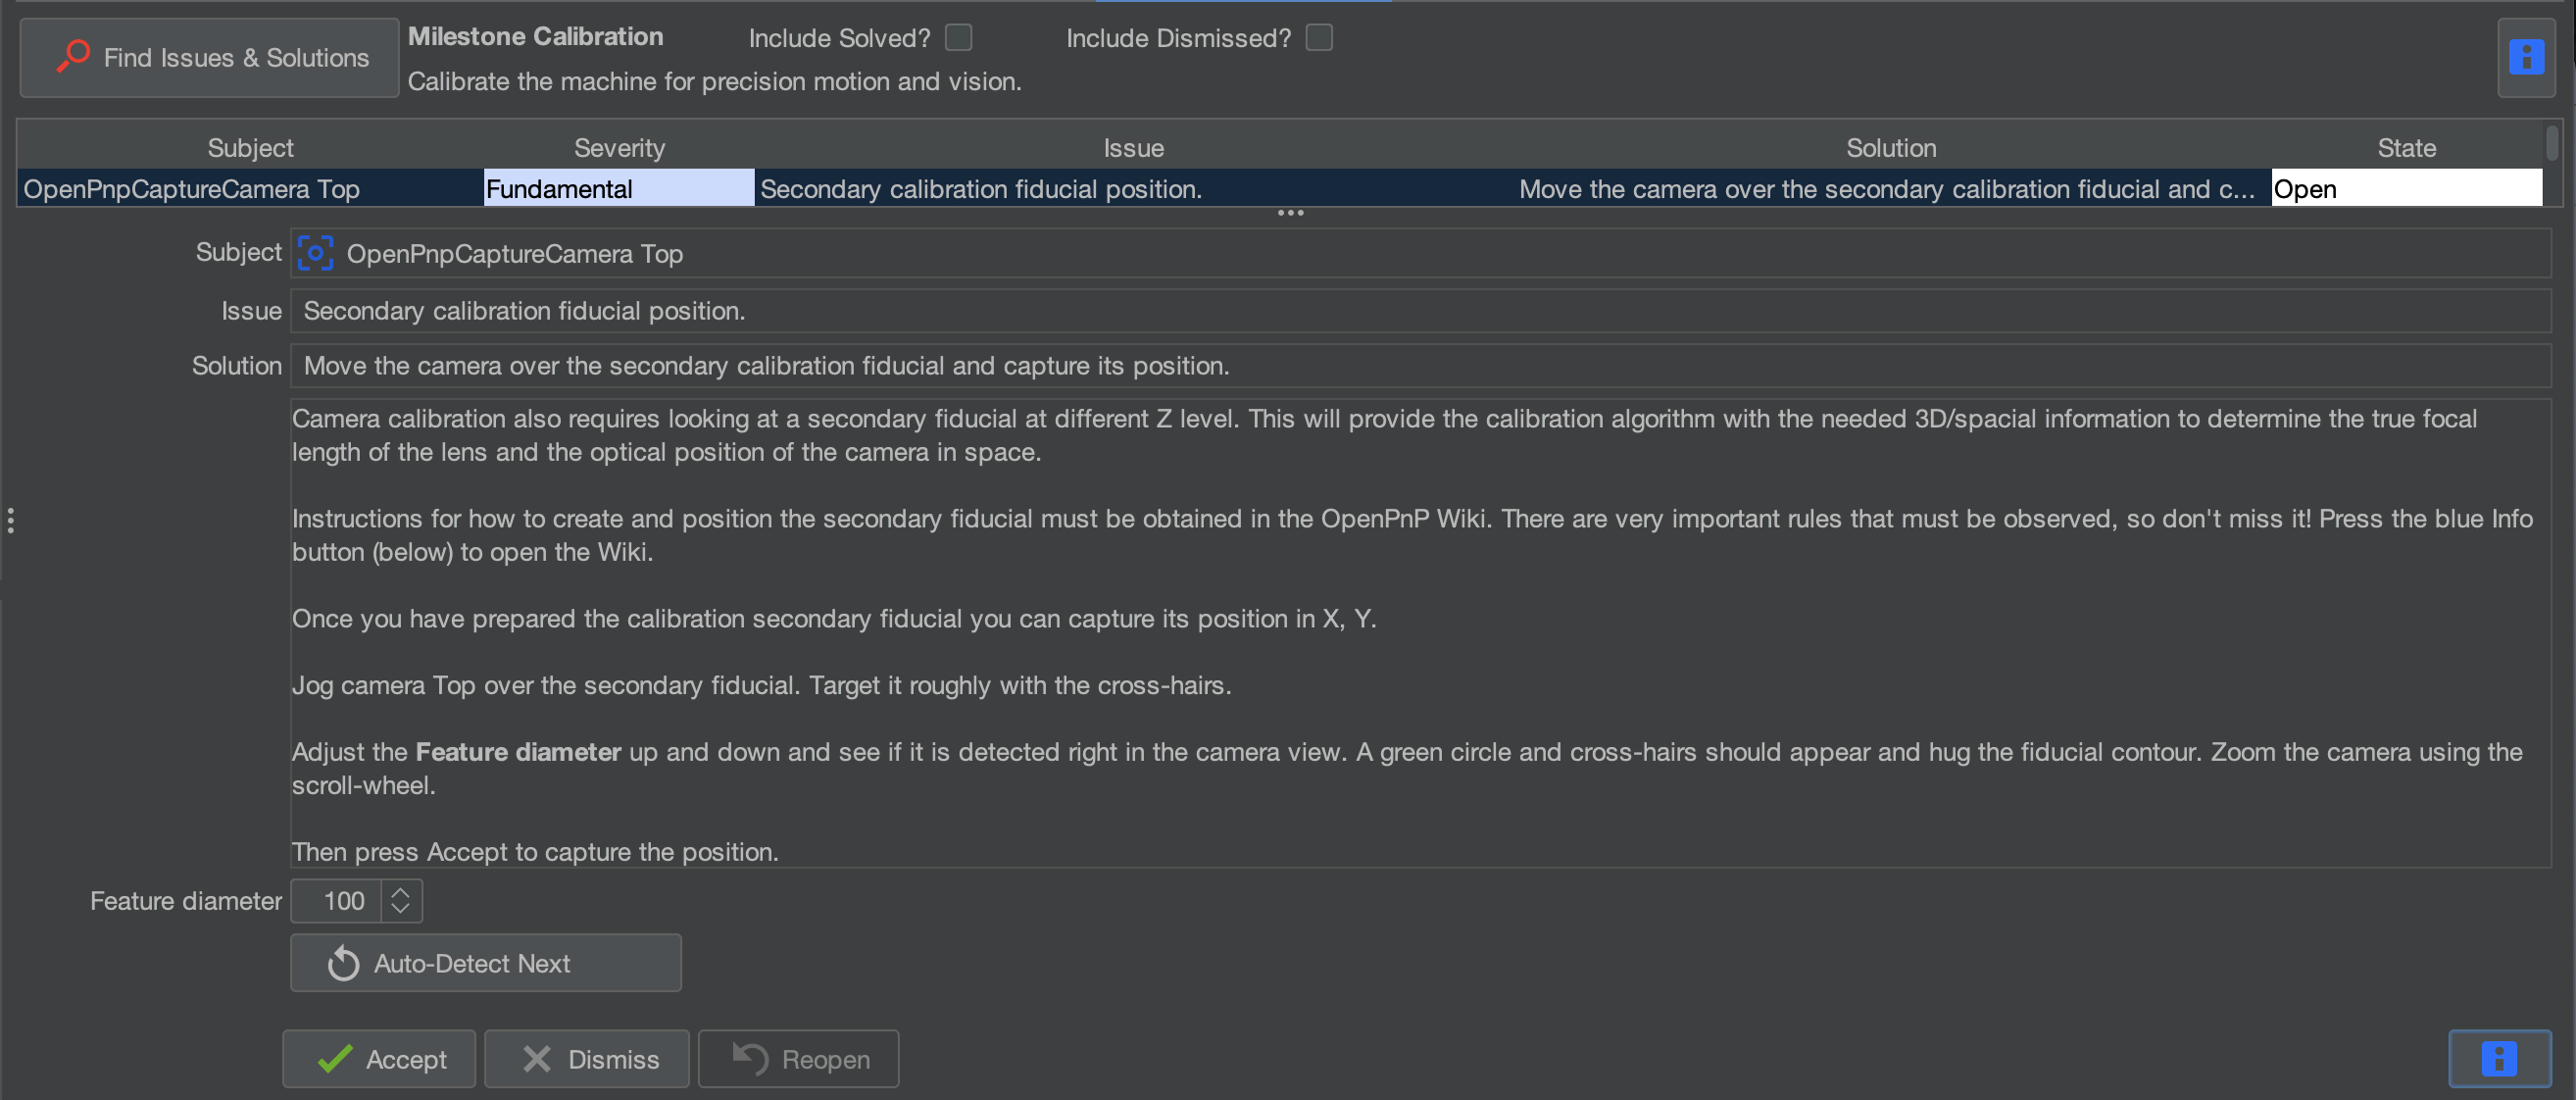This screenshot has height=1100, width=2576.
Task: Click the camera icon beside OpenPnpCaptureCamera Top
Action: pyautogui.click(x=315, y=253)
